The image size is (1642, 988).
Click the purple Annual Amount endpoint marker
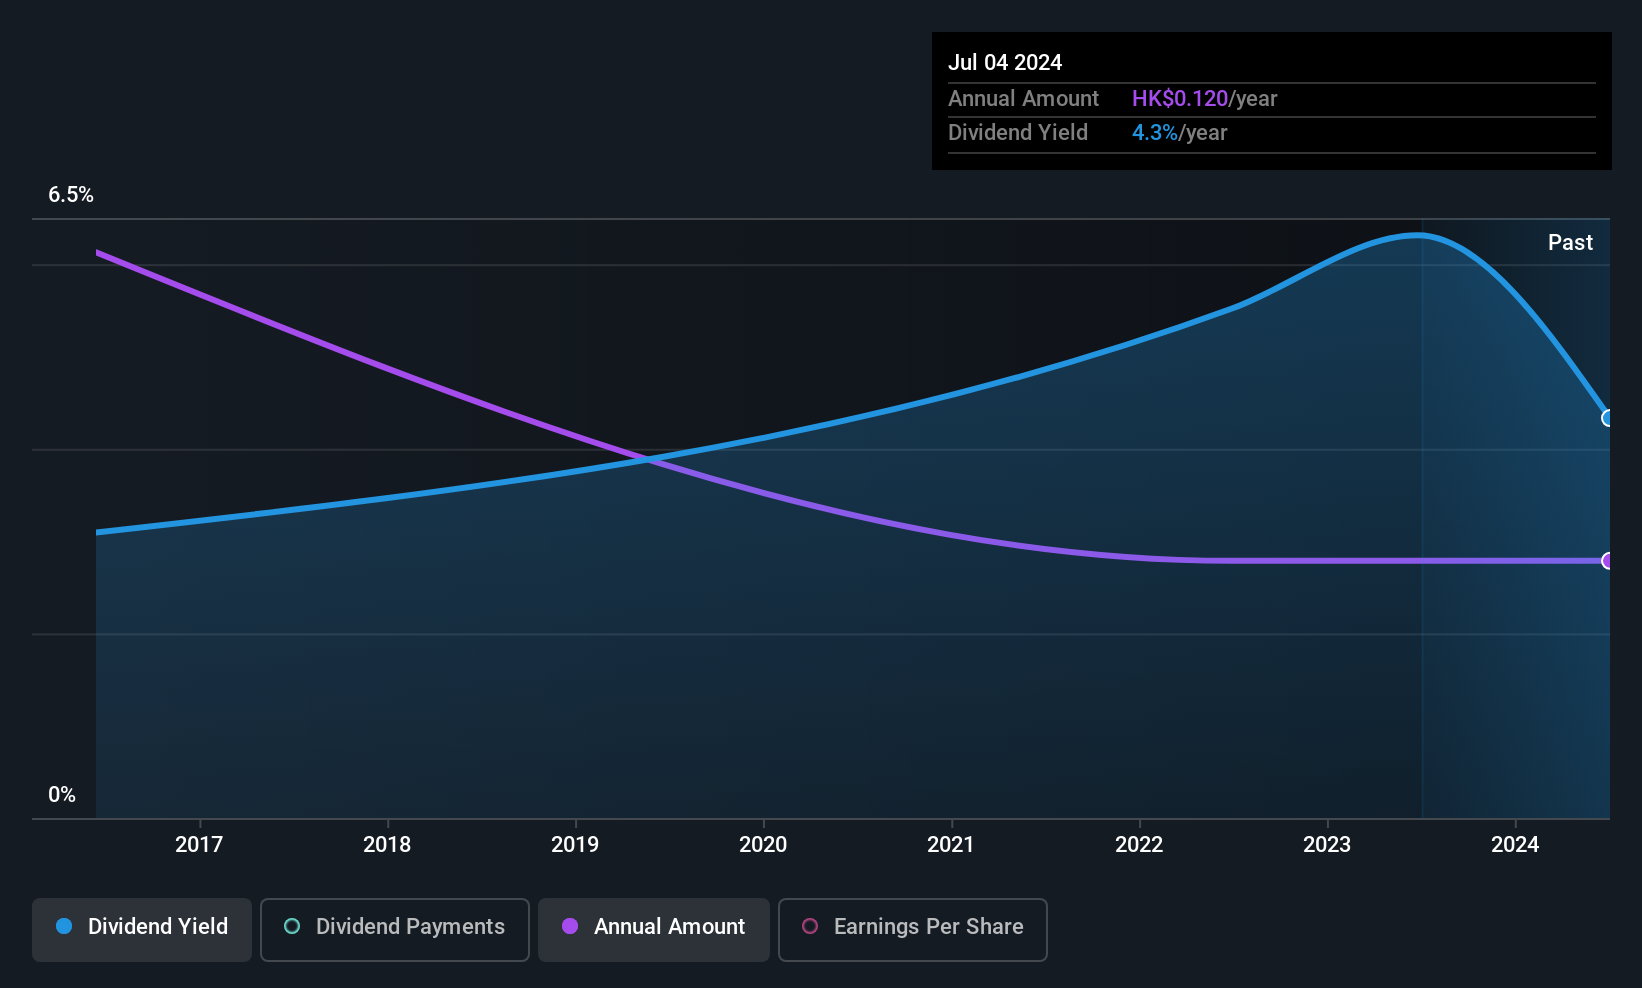tap(1607, 561)
